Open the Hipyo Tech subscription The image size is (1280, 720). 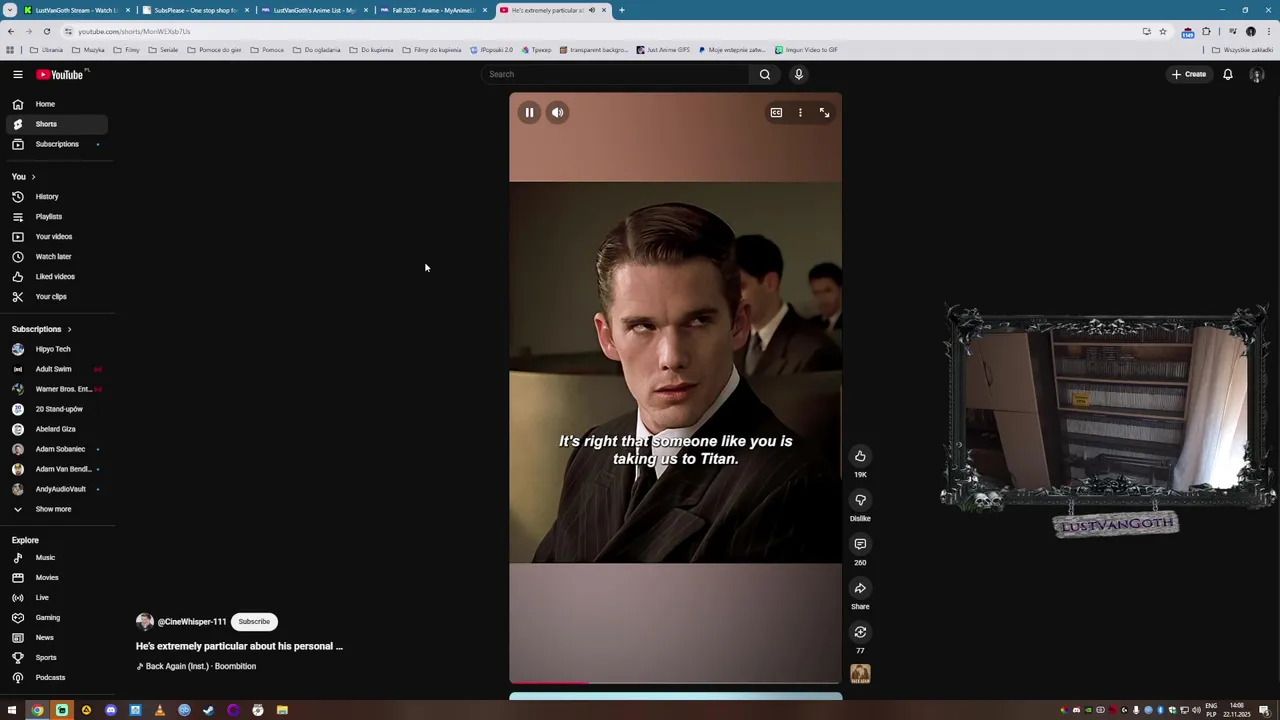(x=56, y=349)
